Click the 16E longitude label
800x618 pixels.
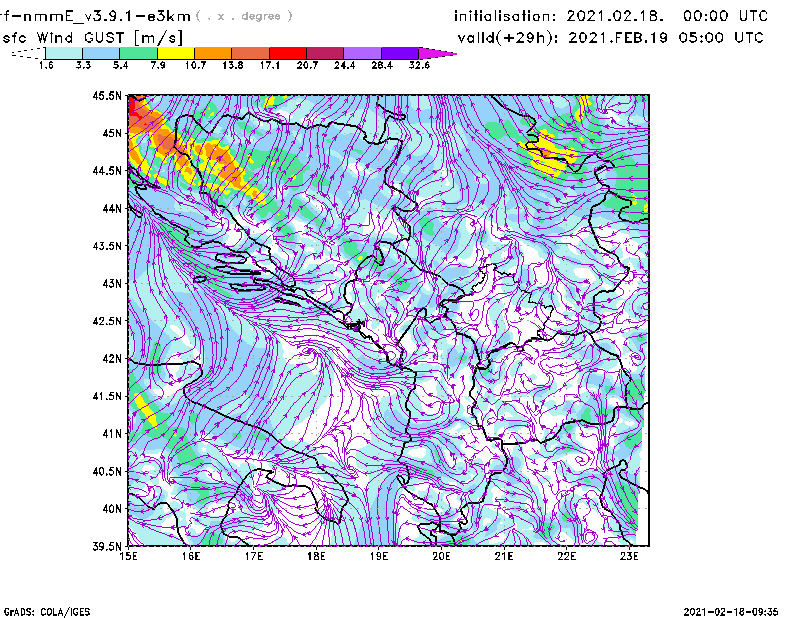(191, 556)
